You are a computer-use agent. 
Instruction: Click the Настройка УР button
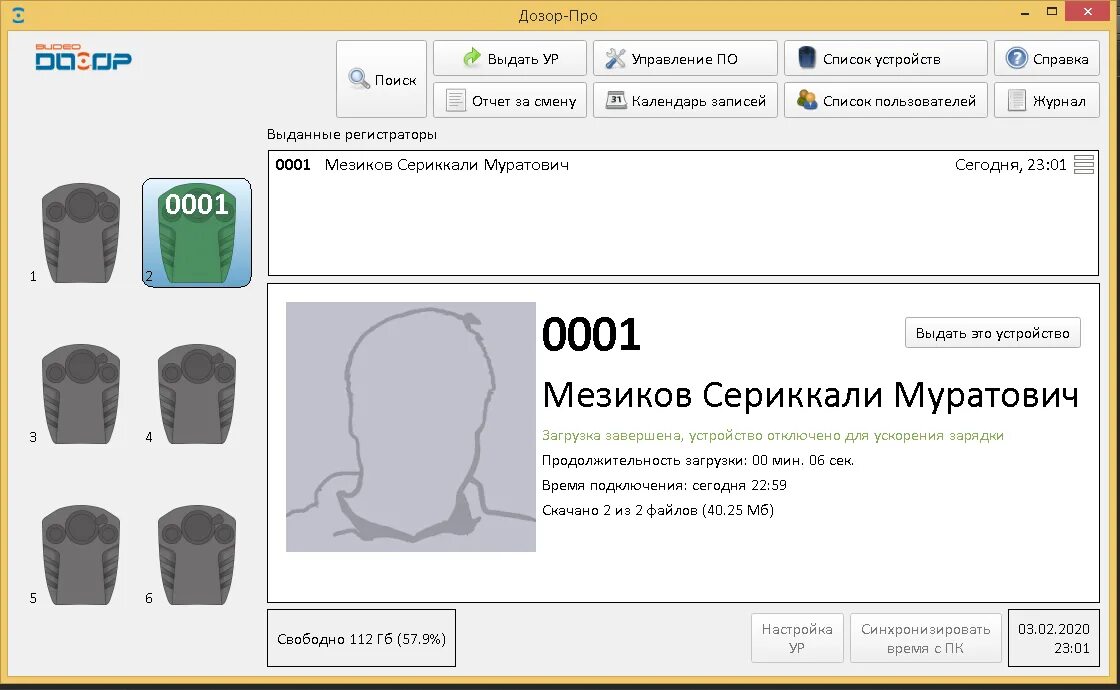pos(796,638)
